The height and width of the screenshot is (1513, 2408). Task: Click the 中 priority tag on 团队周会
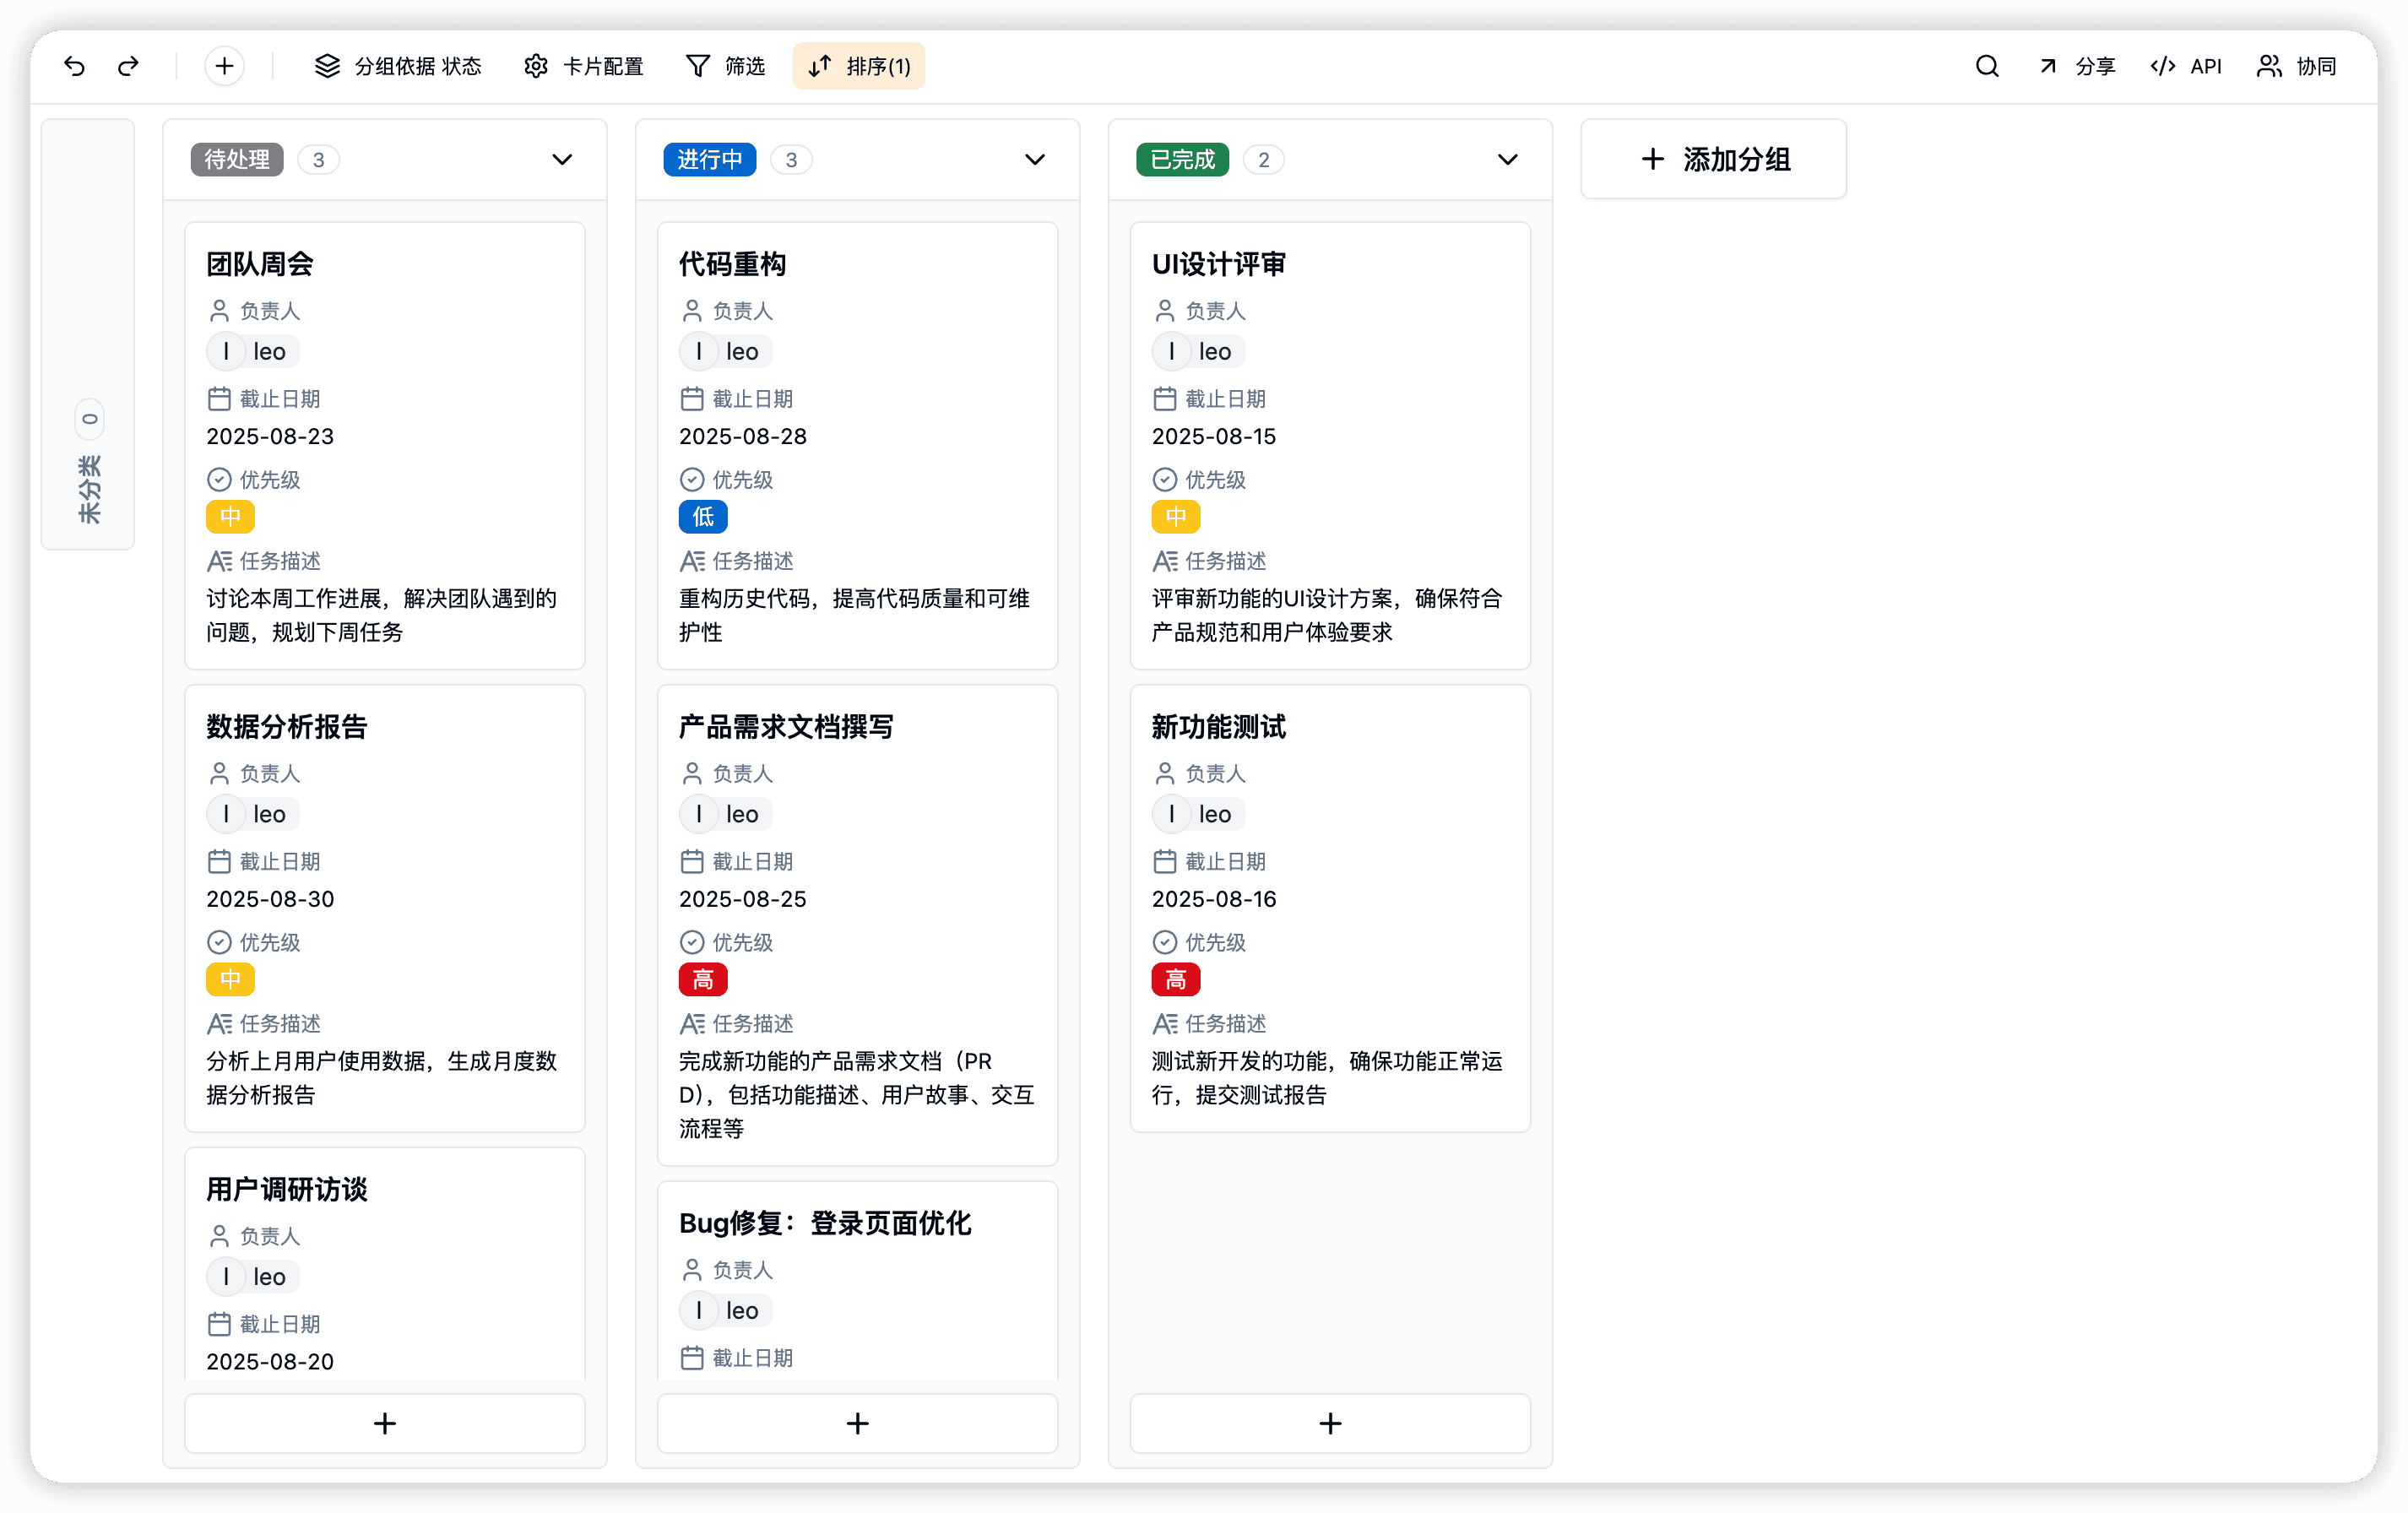tap(231, 517)
